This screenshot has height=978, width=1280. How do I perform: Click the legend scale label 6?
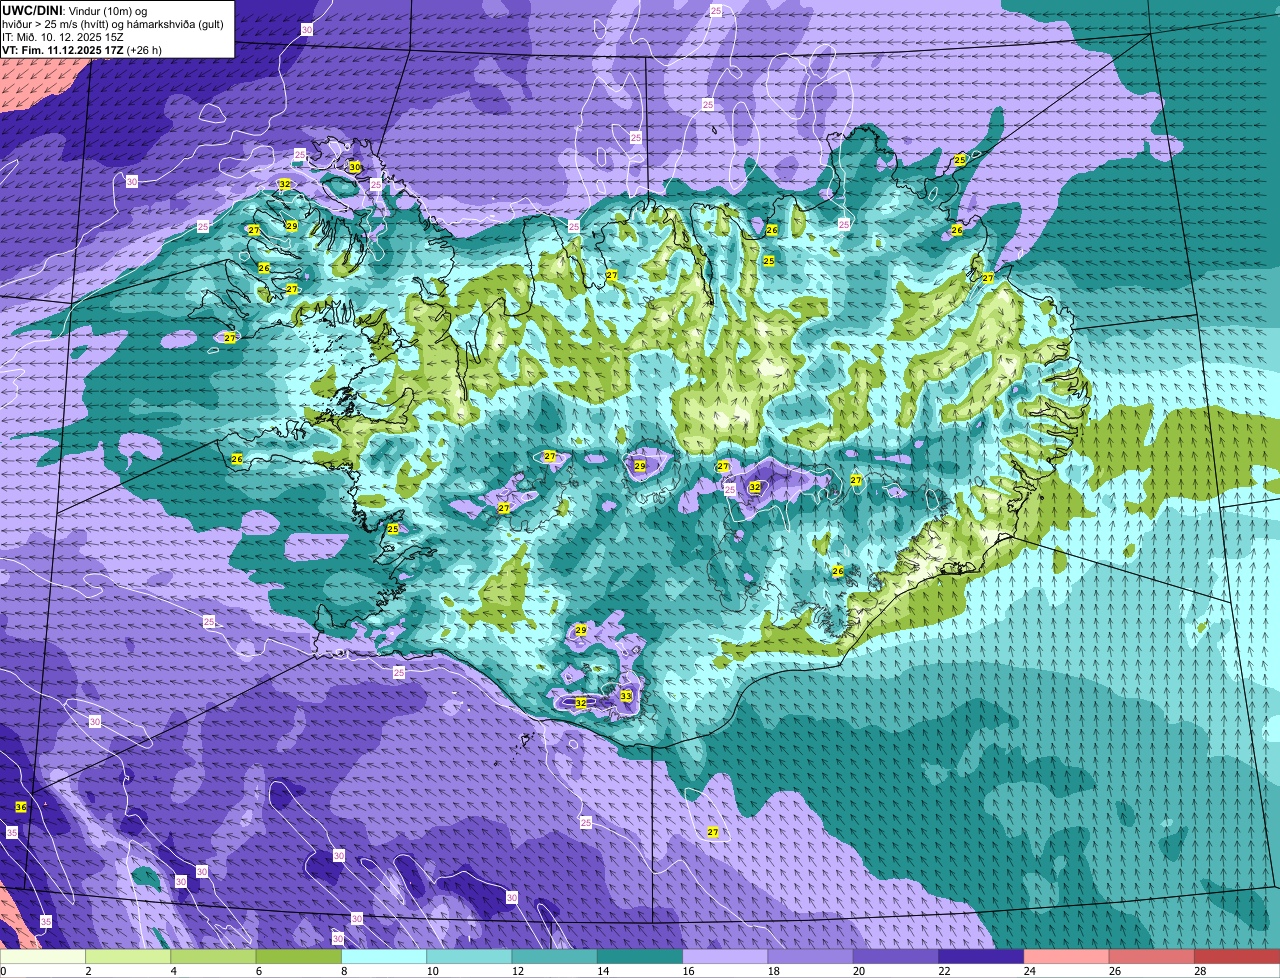tap(259, 971)
